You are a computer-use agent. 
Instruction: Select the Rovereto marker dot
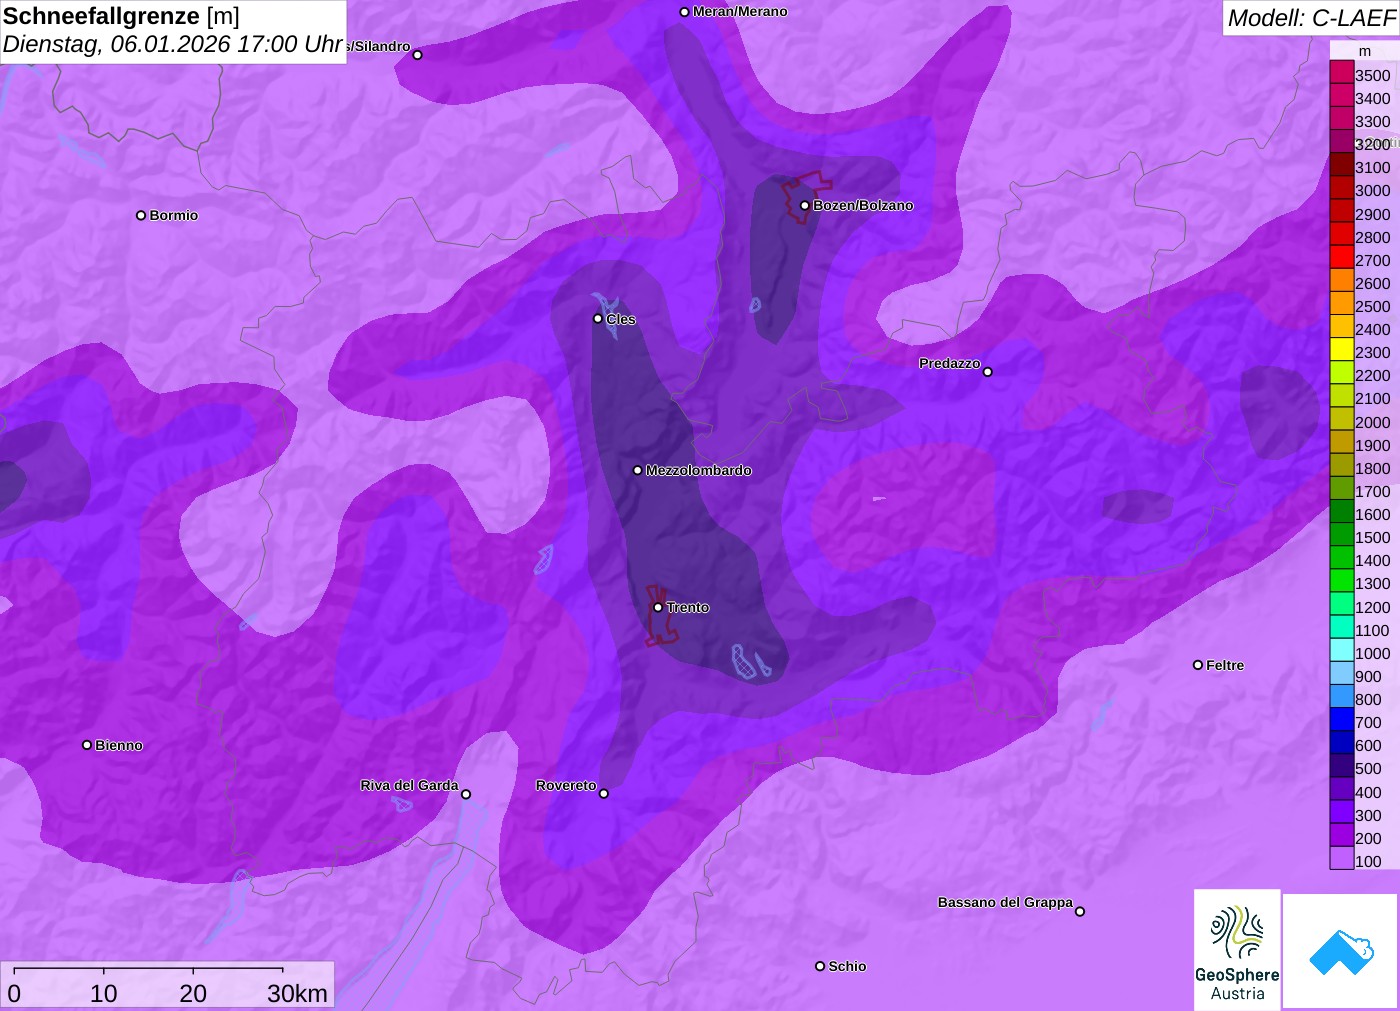coord(604,794)
